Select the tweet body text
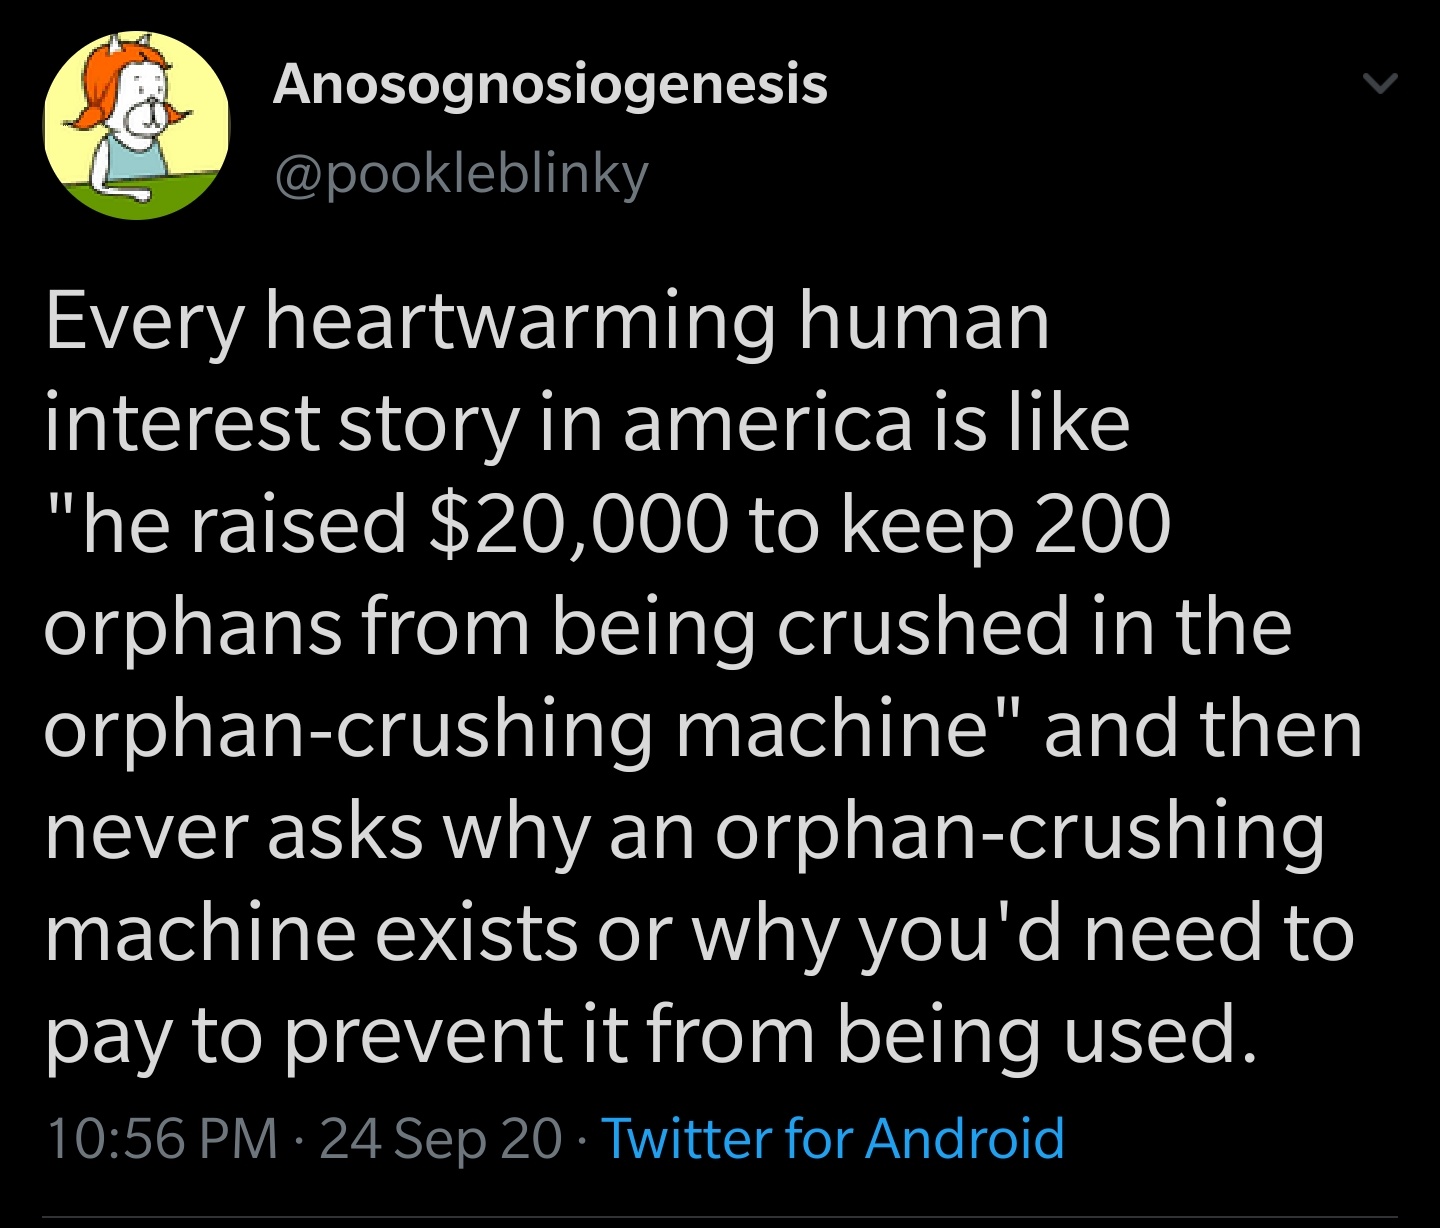Viewport: 1440px width, 1228px height. pos(700,680)
